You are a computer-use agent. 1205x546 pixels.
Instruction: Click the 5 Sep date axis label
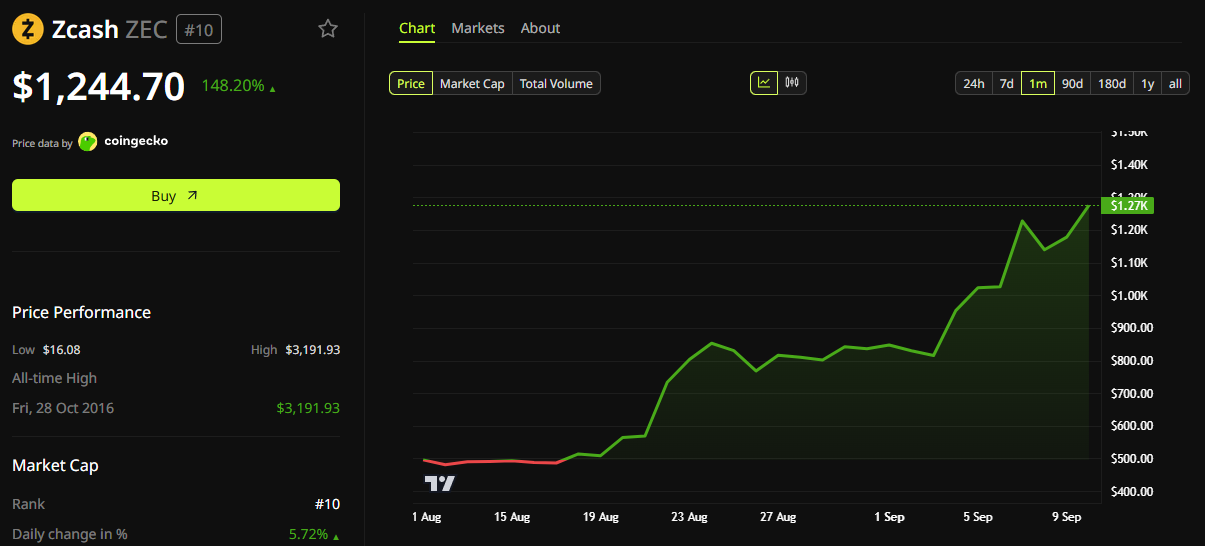pos(978,517)
